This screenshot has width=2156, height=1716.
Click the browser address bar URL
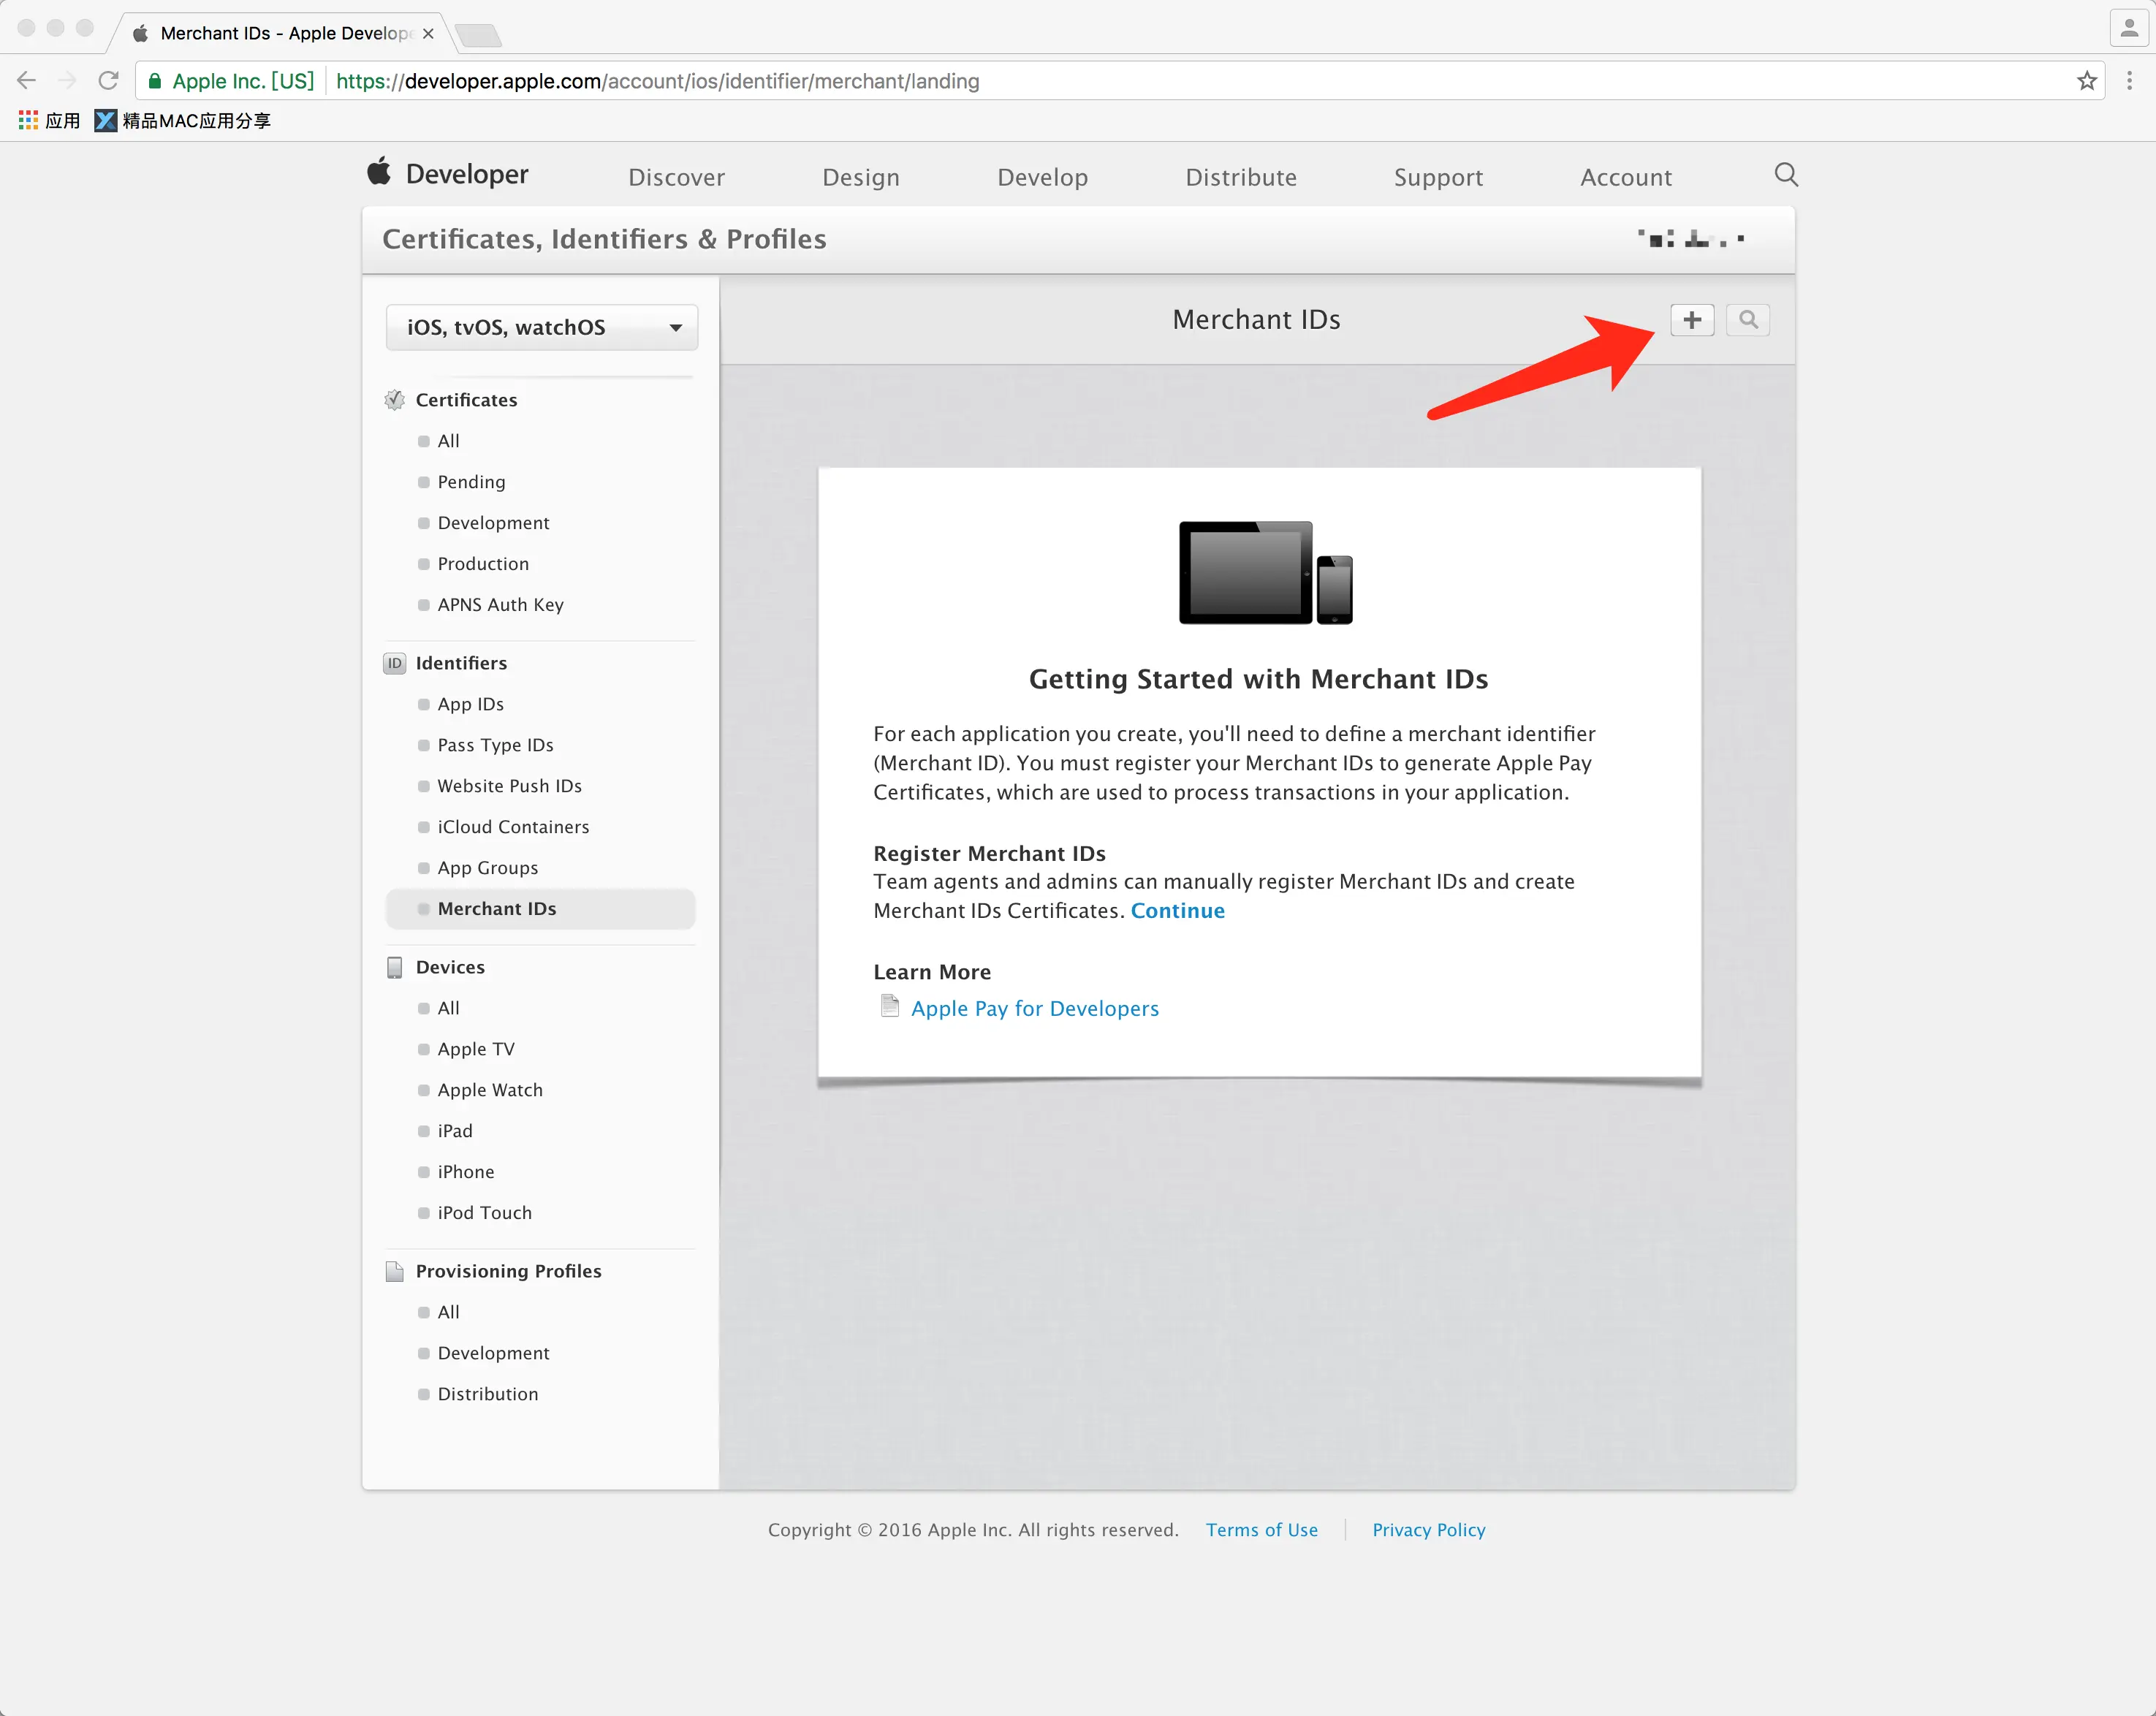(657, 81)
